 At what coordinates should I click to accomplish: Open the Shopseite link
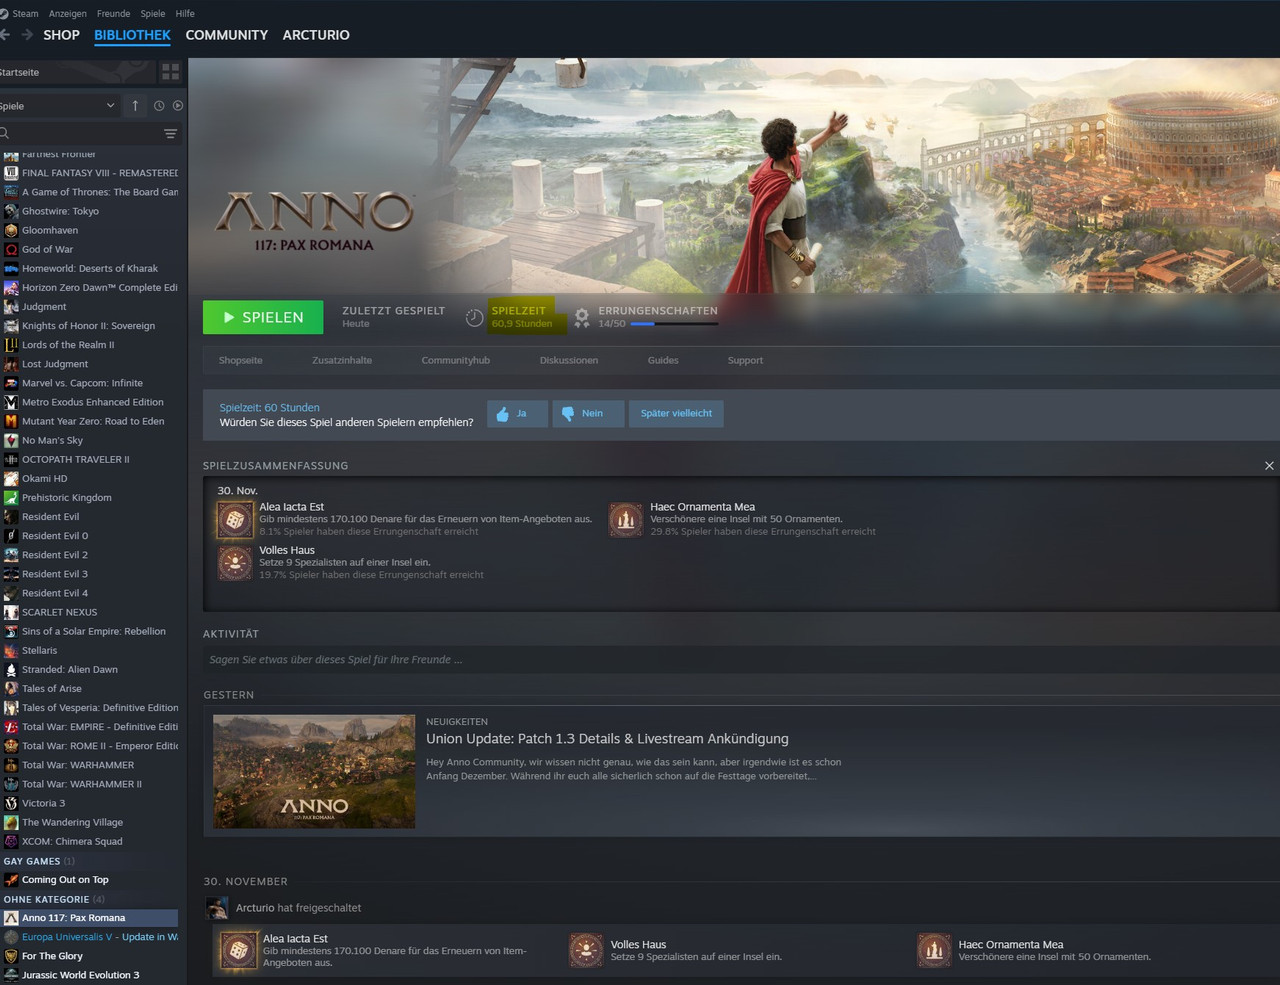(x=241, y=360)
